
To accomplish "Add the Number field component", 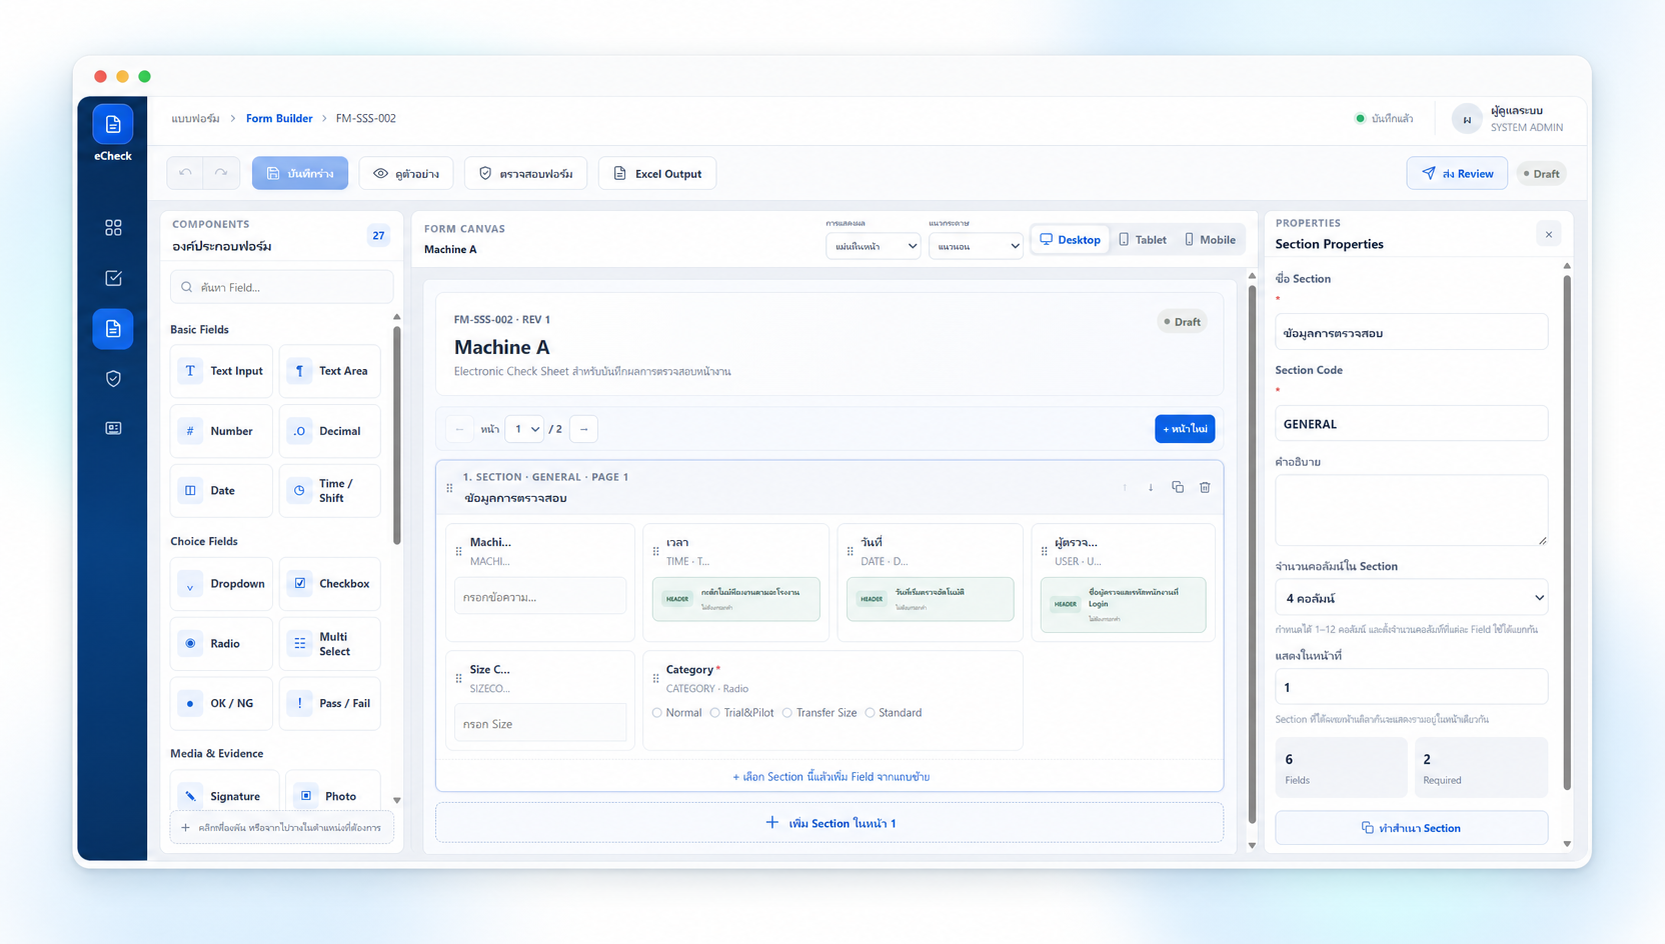I will point(221,431).
